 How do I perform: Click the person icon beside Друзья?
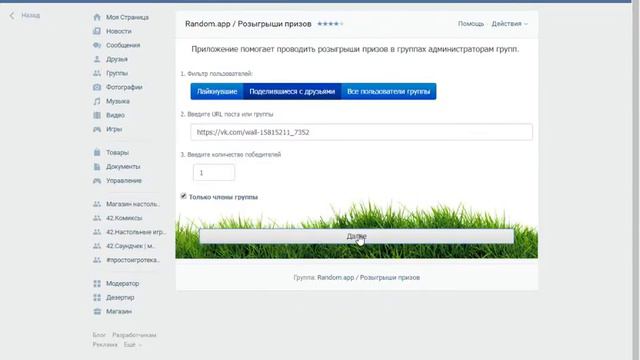coord(97,59)
